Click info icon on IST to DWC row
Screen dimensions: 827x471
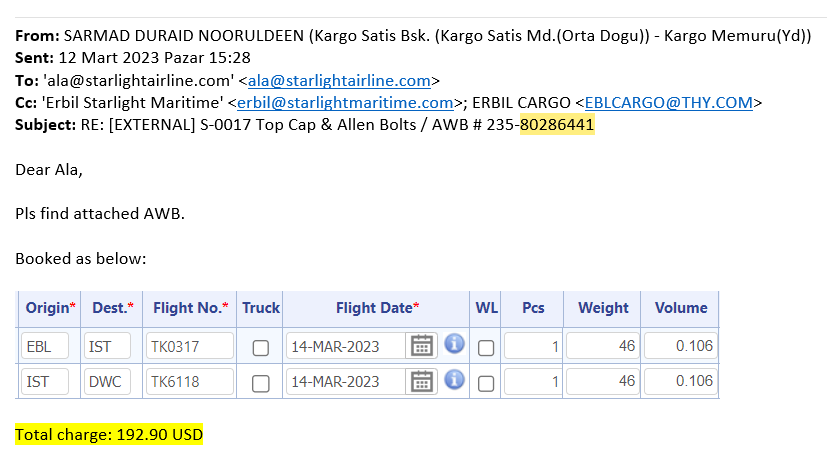[454, 380]
